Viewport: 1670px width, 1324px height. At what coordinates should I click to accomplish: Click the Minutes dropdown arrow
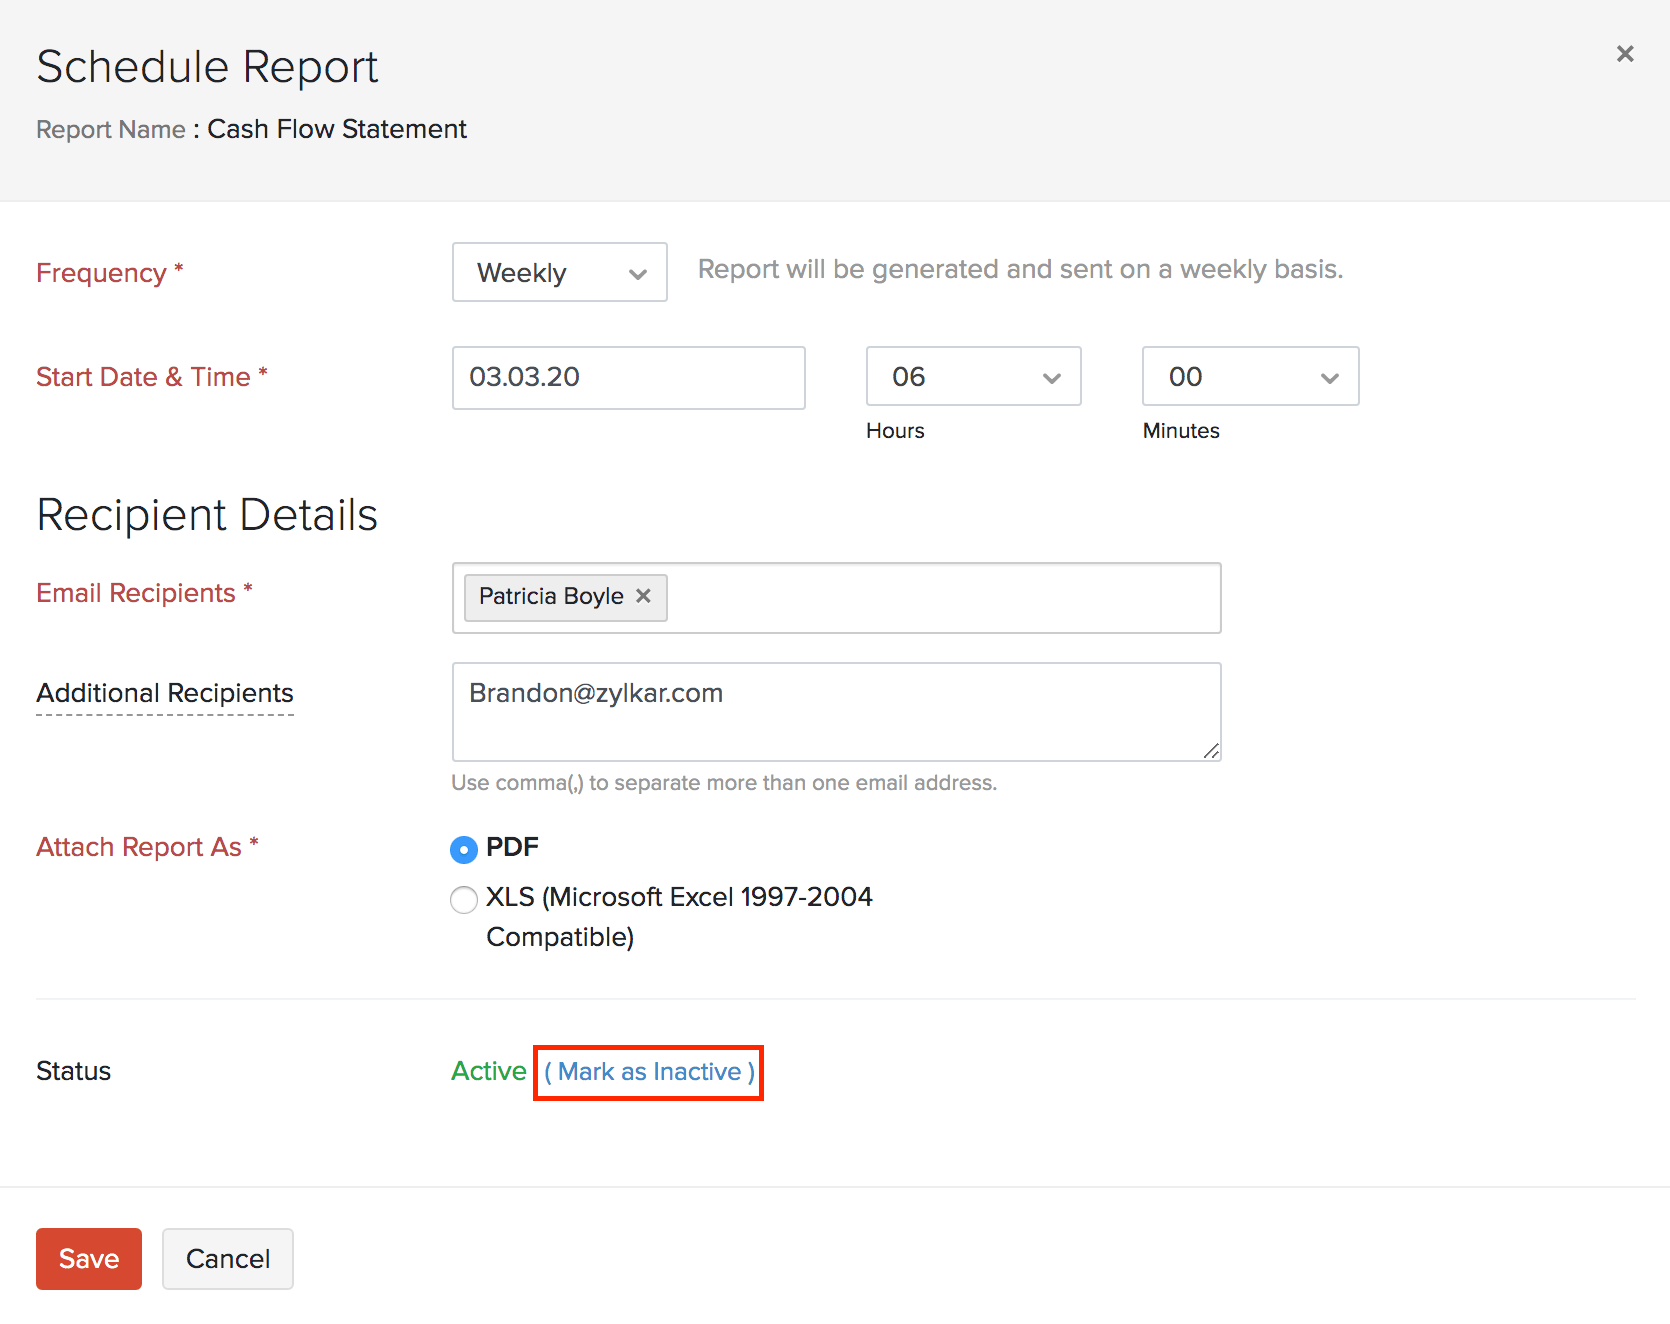click(x=1329, y=377)
